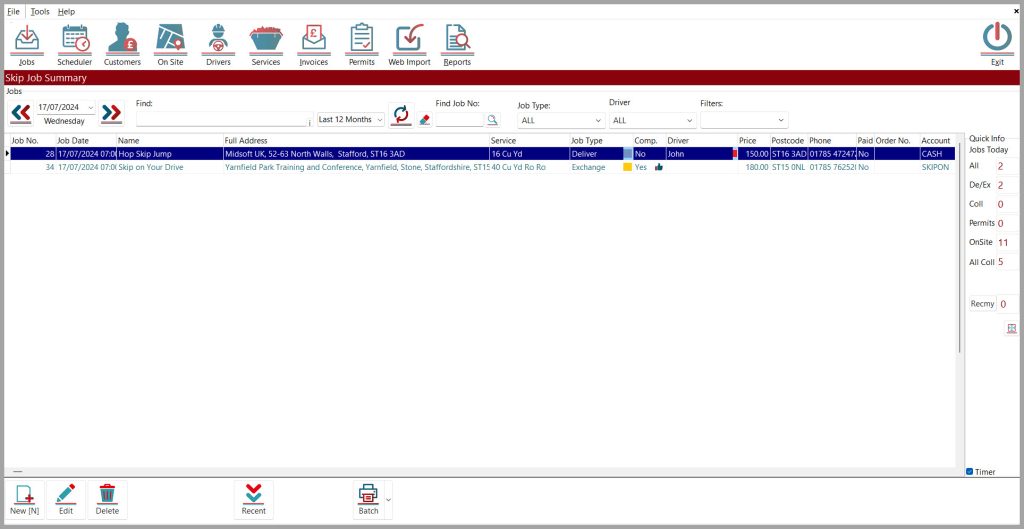Click the Delete trash button

[107, 500]
